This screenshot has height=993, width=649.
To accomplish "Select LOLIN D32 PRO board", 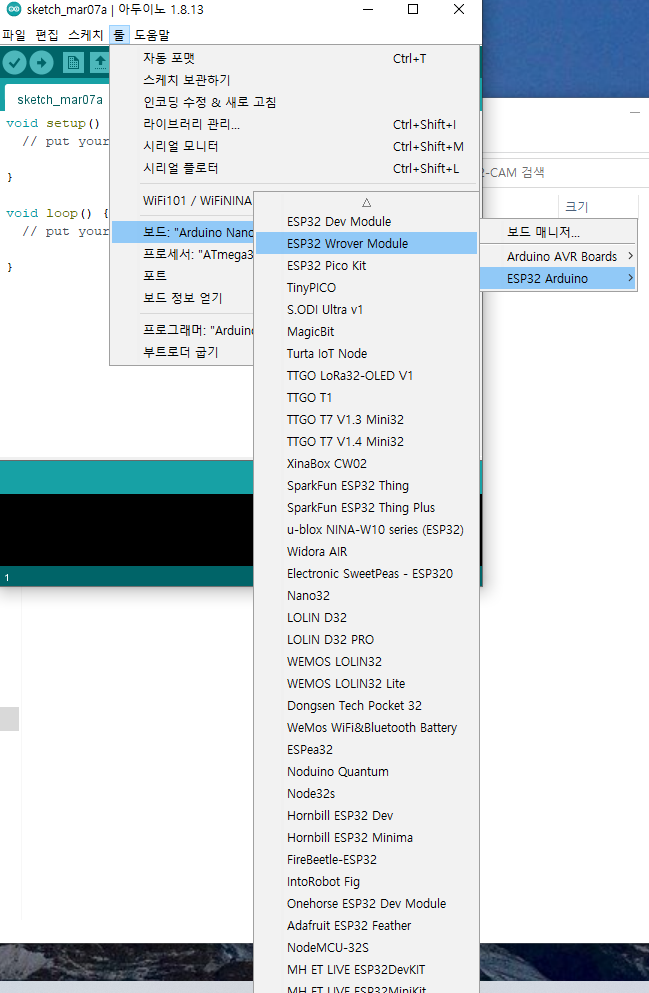I will pos(367,640).
